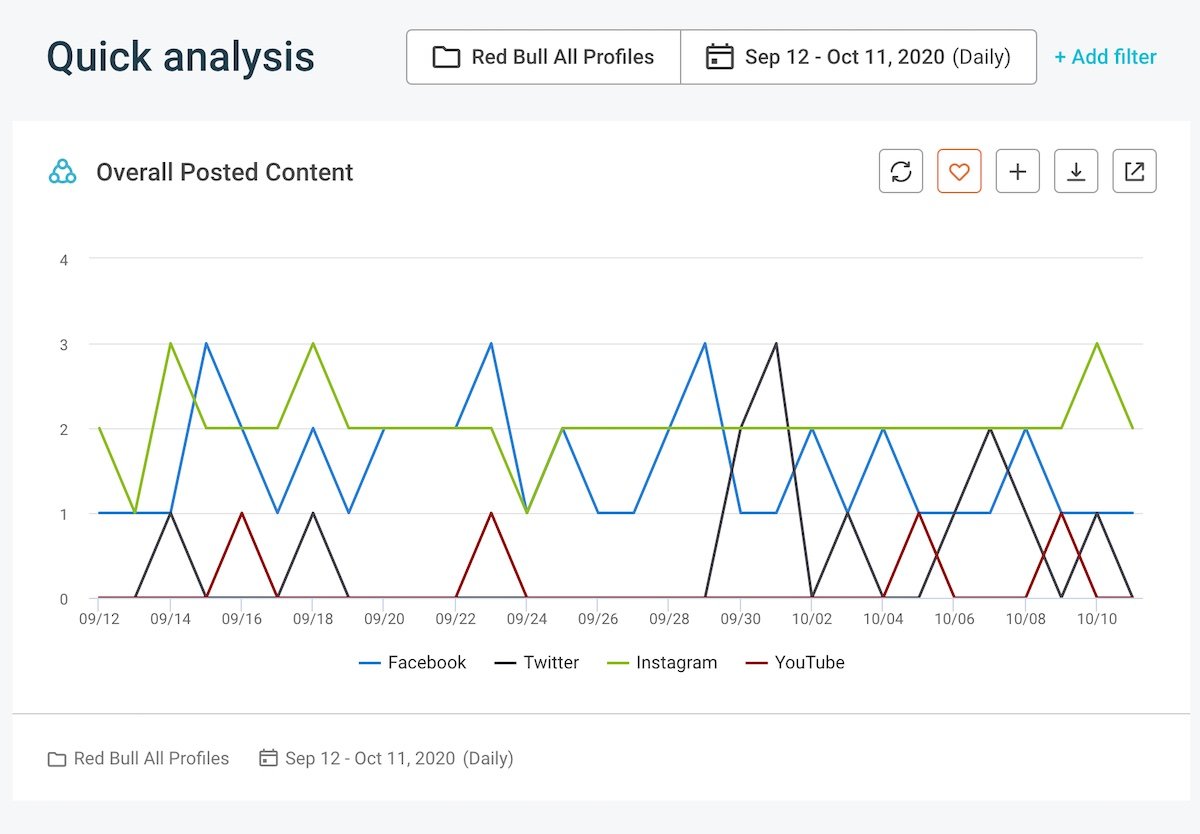Click the 09/28 x-axis label
The height and width of the screenshot is (834, 1200).
tap(669, 620)
